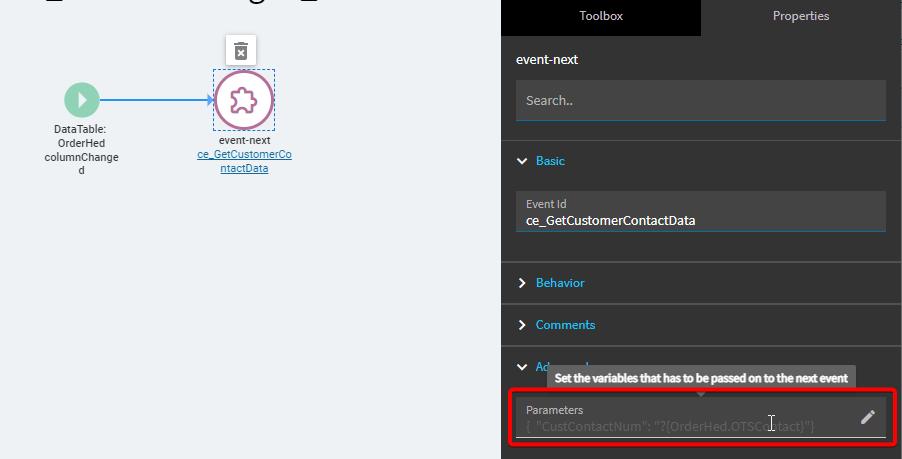The width and height of the screenshot is (902, 459).
Task: Expand the Behavior section chevron
Action: [521, 283]
